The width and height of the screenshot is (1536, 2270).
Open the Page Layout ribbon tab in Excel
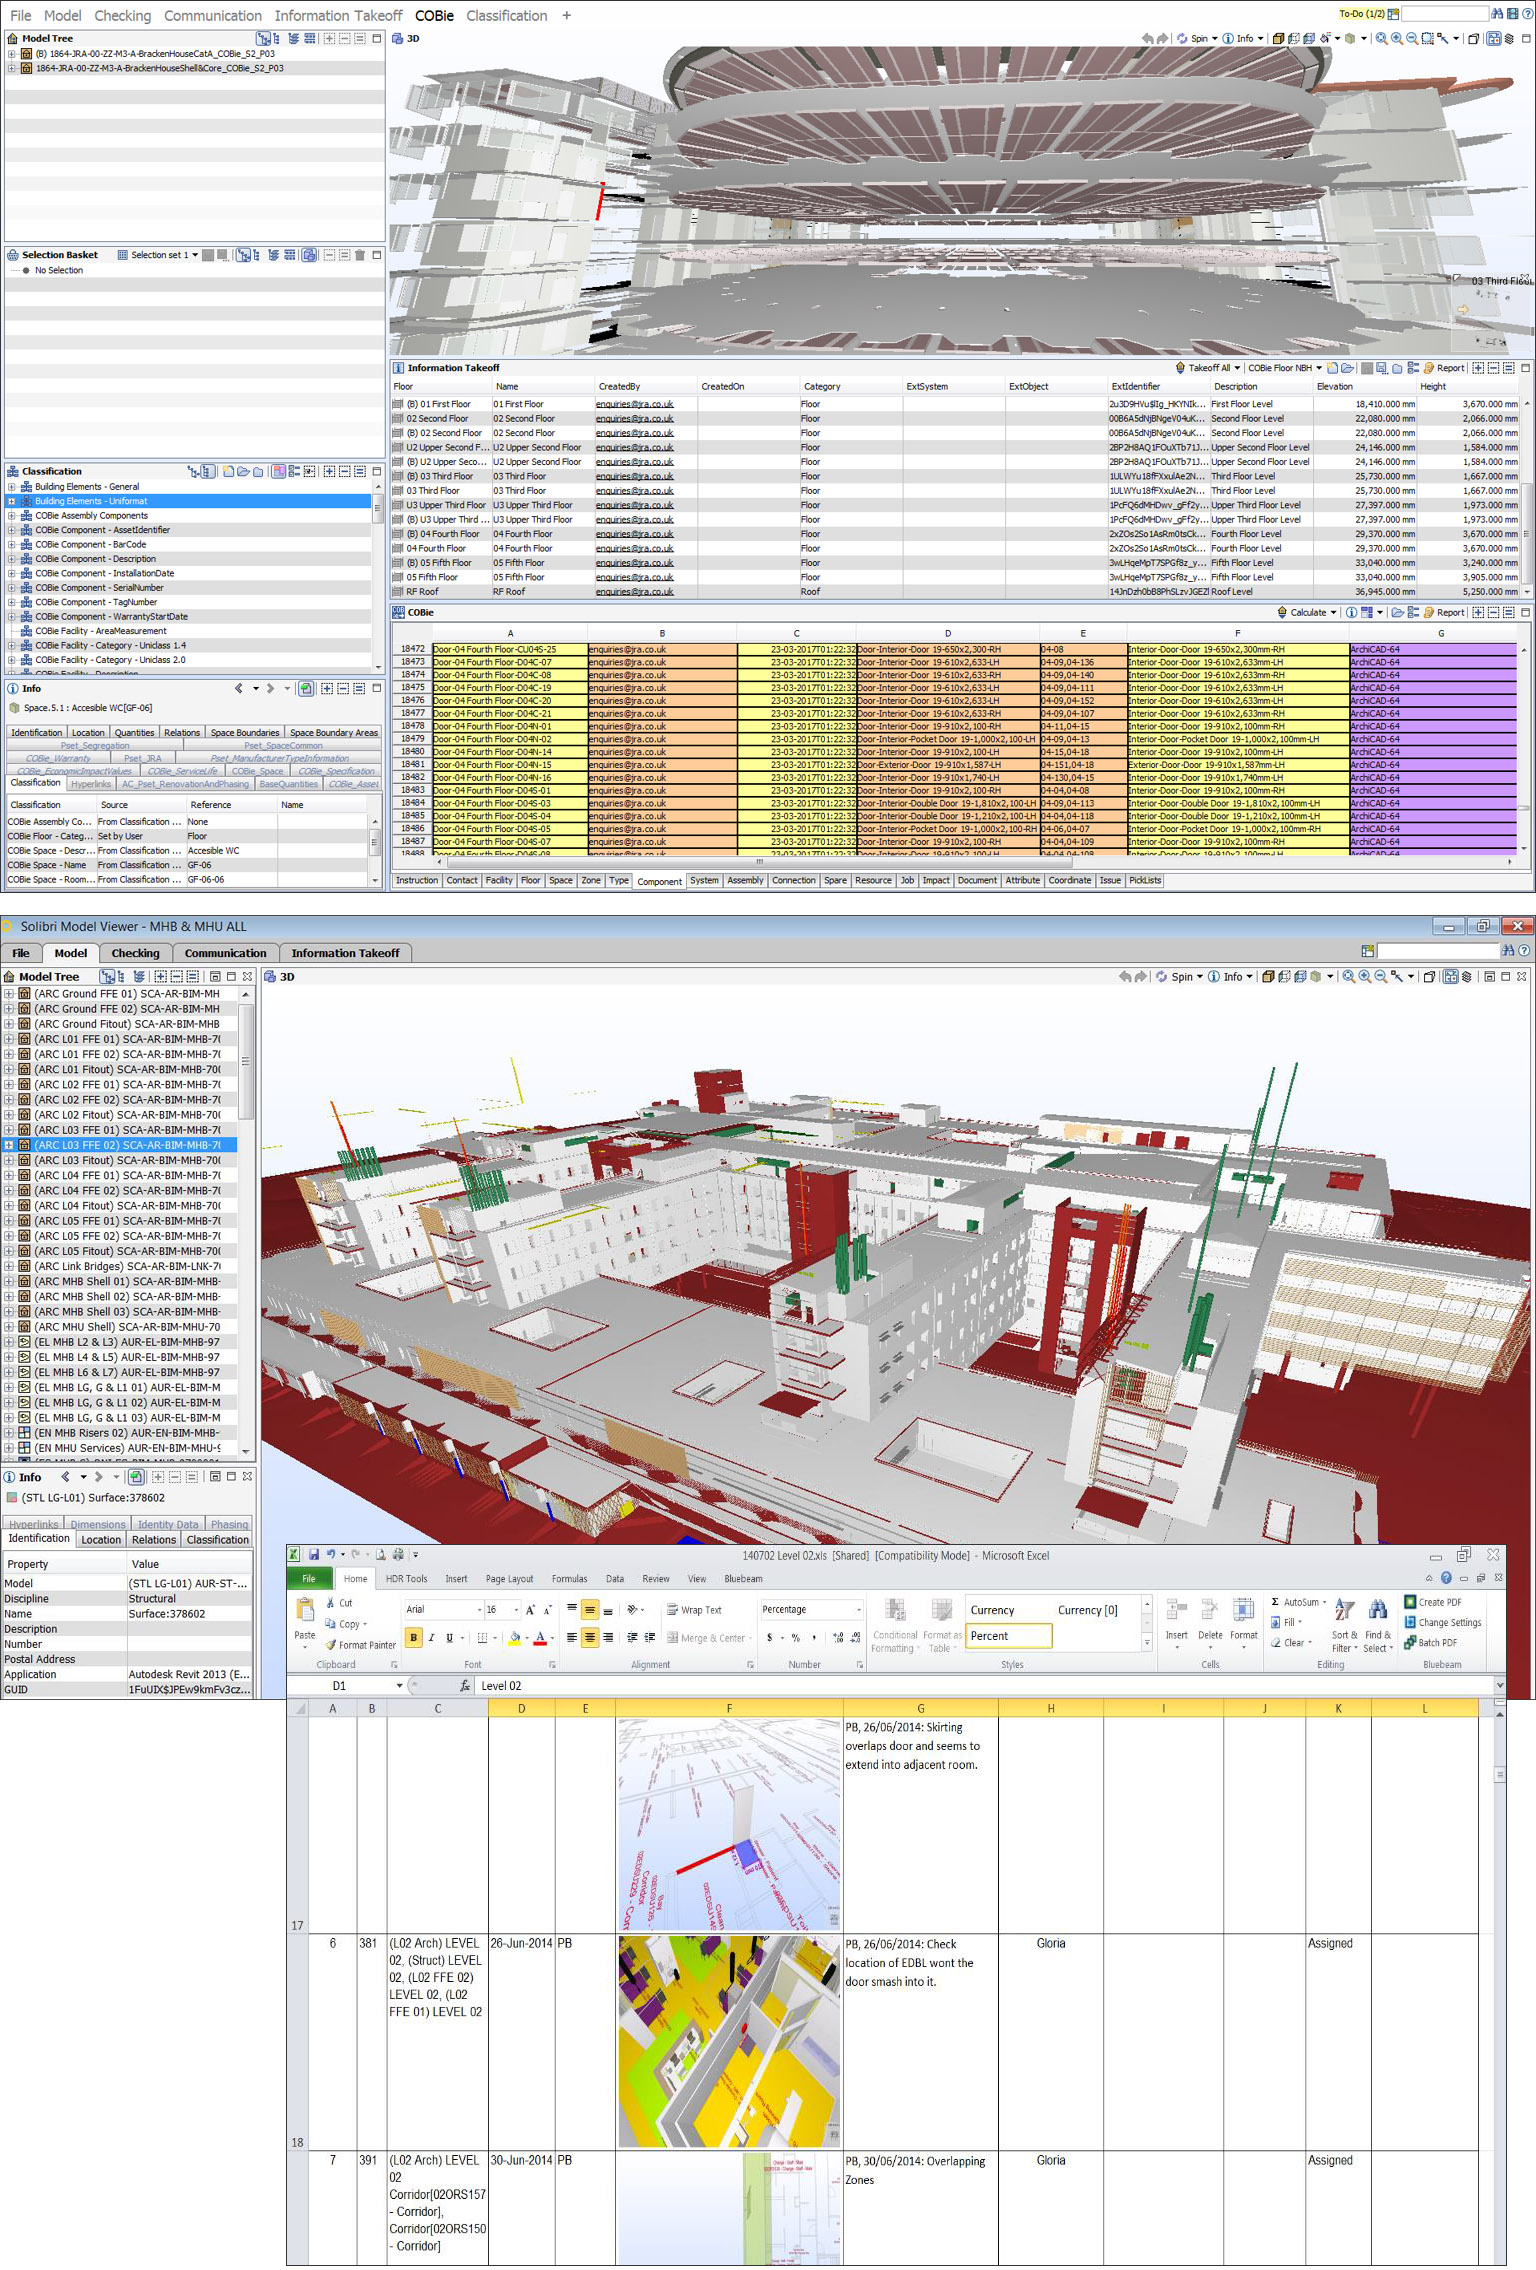coord(509,1579)
